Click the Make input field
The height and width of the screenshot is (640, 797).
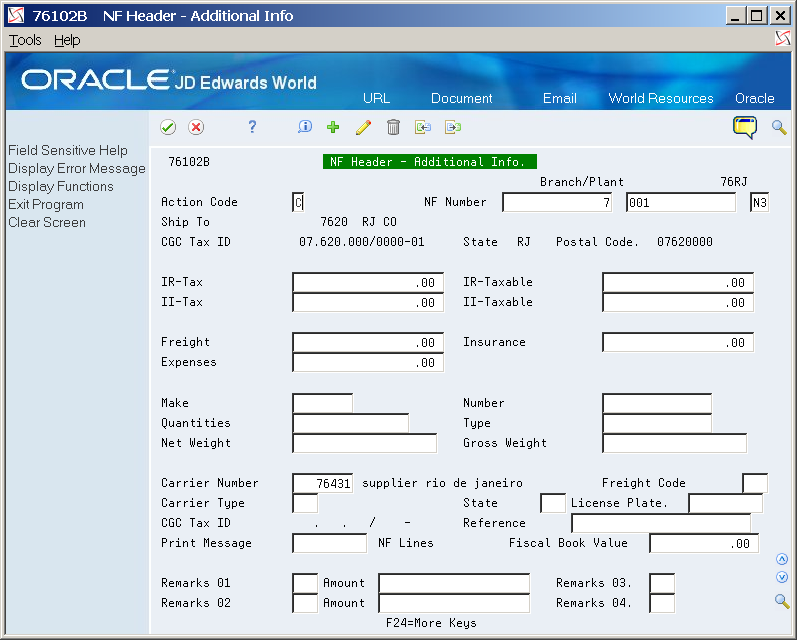pos(322,403)
